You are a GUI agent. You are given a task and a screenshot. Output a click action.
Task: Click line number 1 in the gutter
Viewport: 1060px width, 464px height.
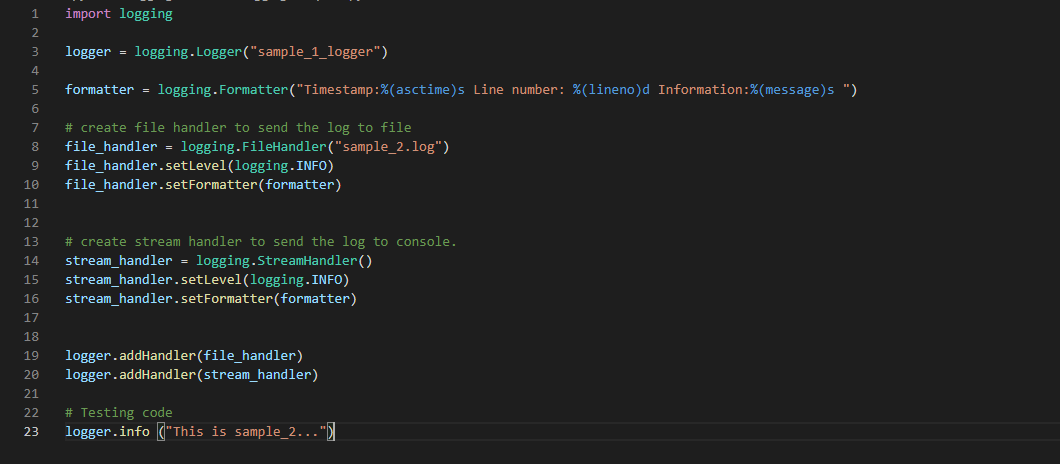coord(35,14)
